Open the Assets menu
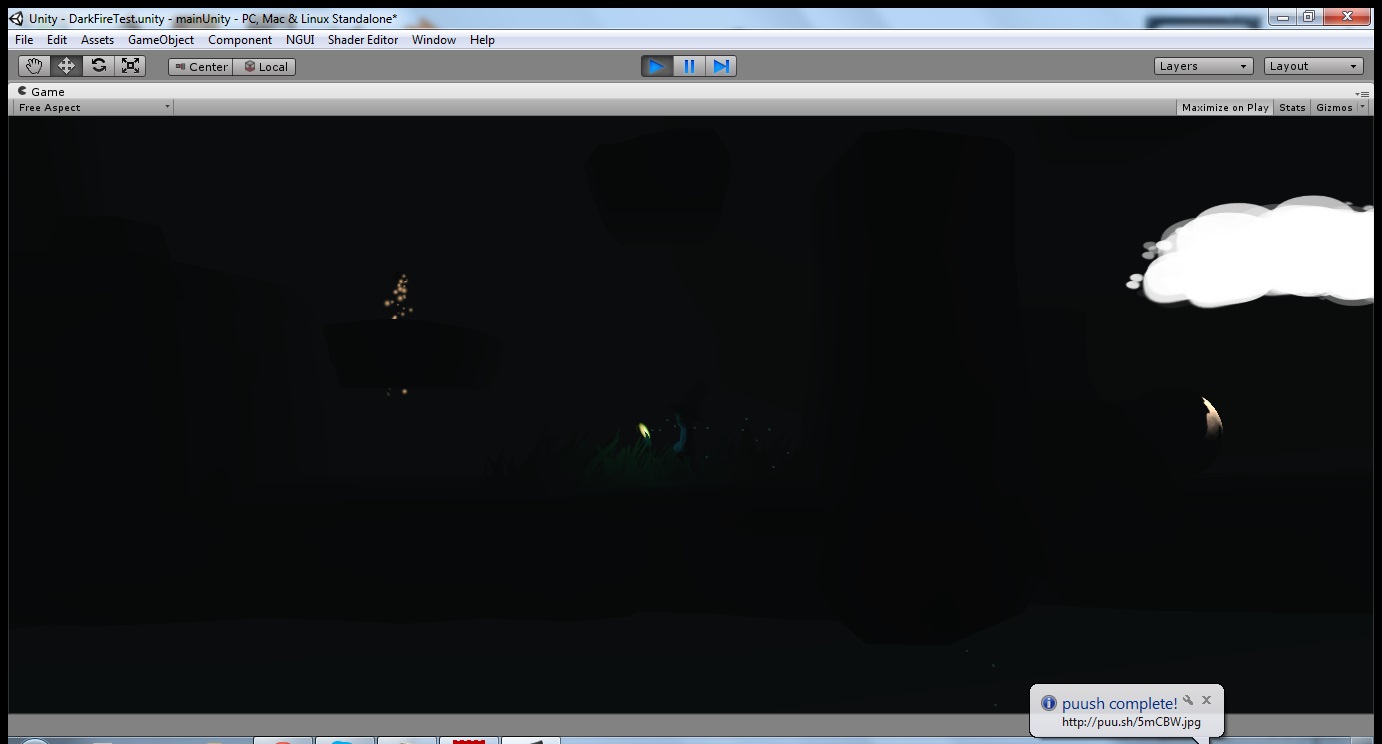This screenshot has width=1382, height=744. point(97,40)
